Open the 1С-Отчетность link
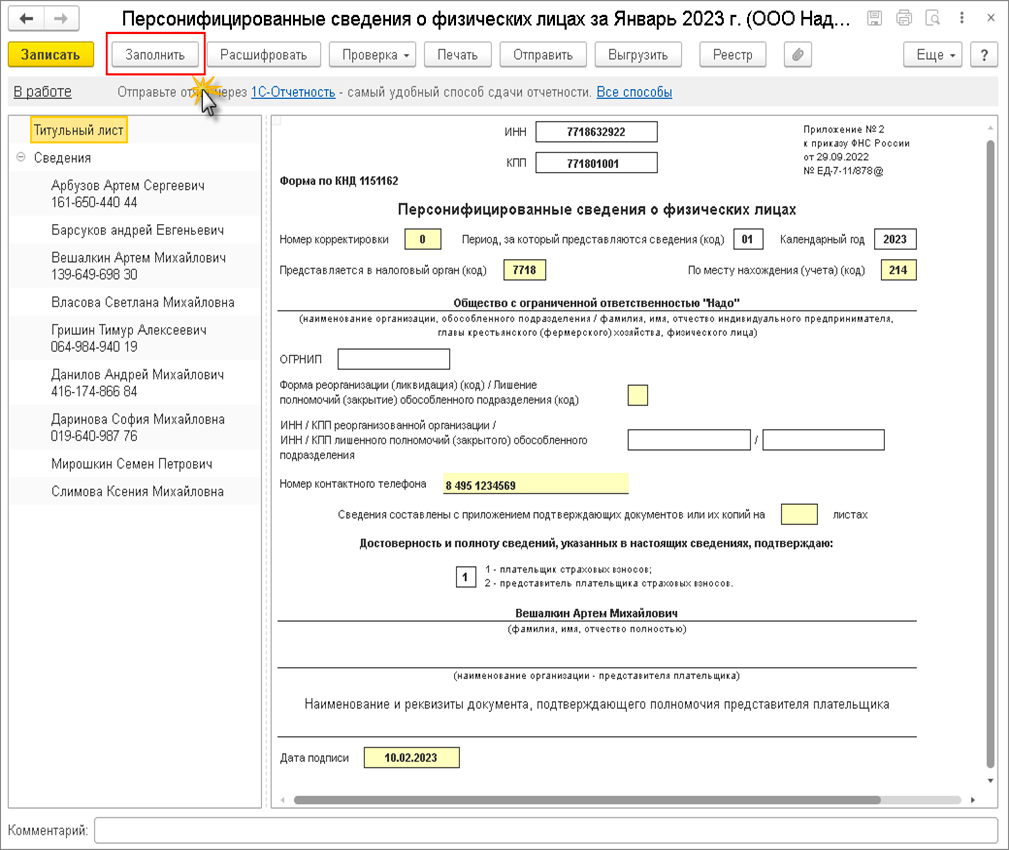 point(293,92)
